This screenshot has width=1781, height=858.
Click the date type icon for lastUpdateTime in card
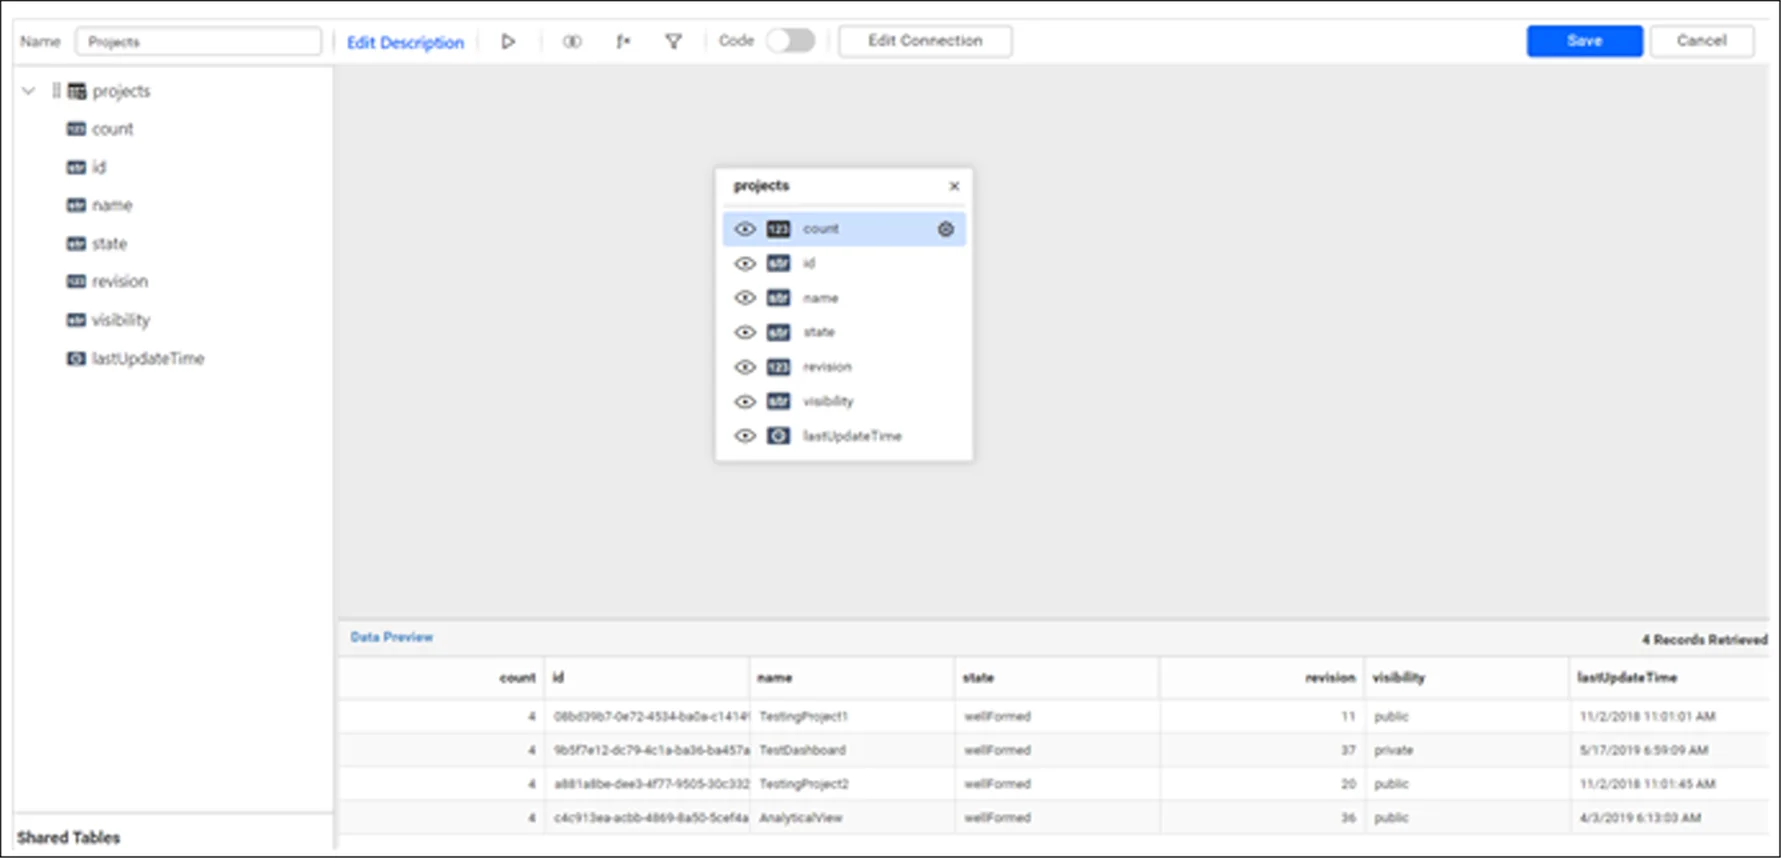pyautogui.click(x=778, y=436)
